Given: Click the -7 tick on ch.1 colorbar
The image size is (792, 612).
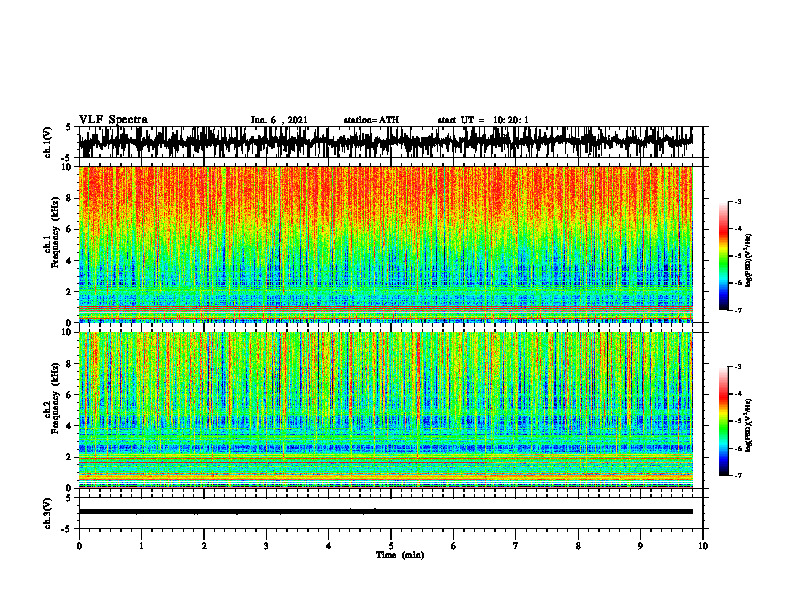Looking at the screenshot, I should [738, 310].
